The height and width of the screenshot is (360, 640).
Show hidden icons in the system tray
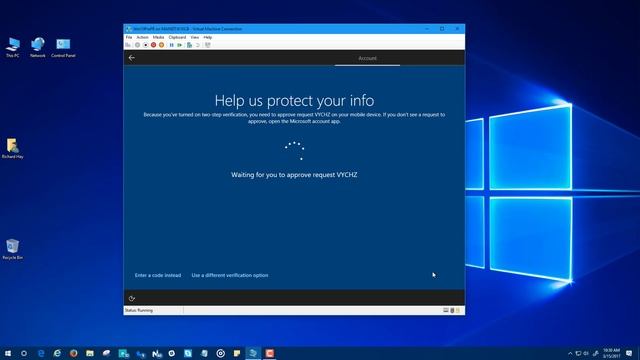click(x=570, y=353)
